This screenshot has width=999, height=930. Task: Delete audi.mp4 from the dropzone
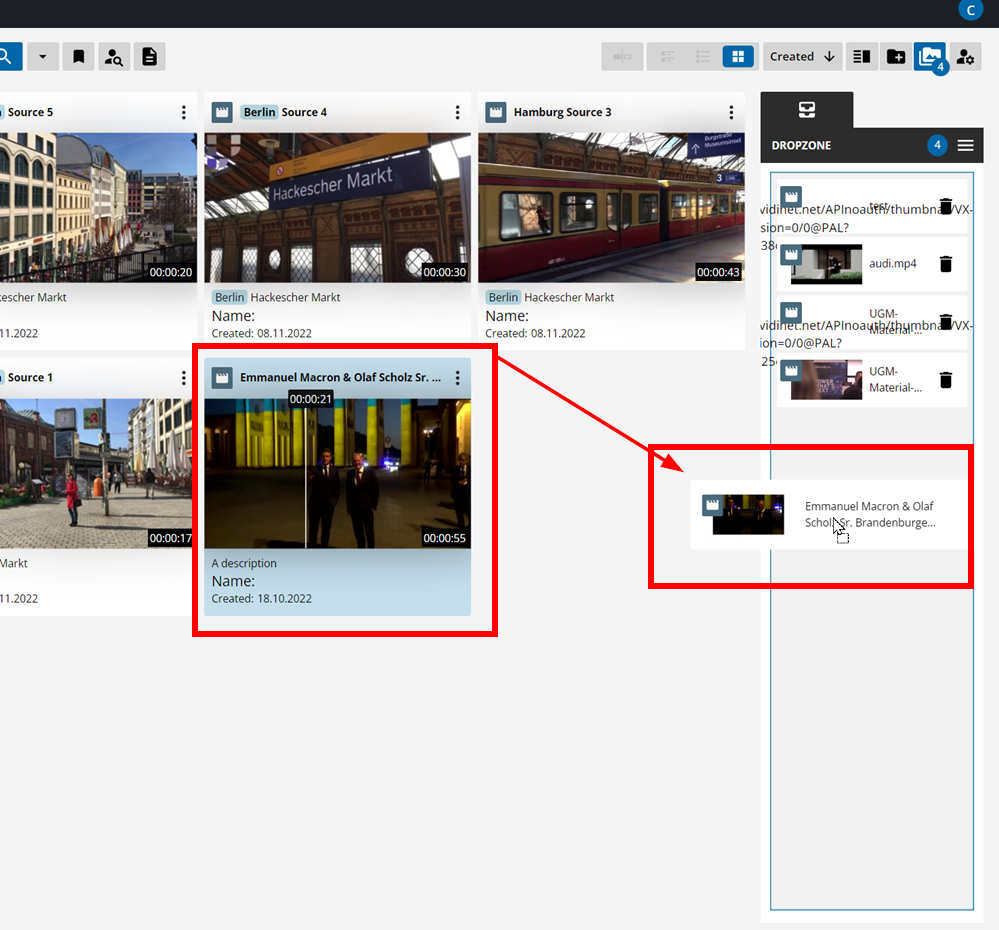click(x=945, y=264)
